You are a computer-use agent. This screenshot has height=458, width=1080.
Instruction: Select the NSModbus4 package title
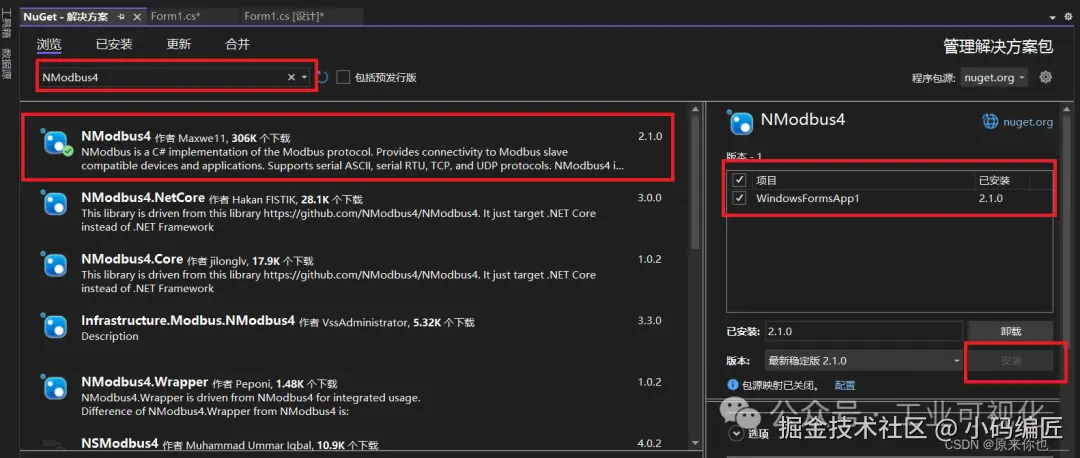[x=119, y=442]
